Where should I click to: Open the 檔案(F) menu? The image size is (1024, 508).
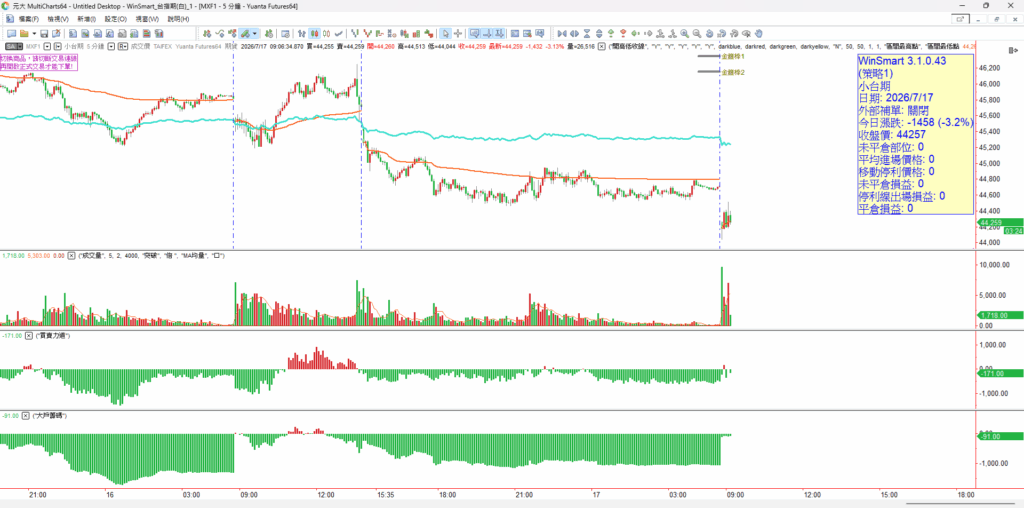pyautogui.click(x=28, y=19)
